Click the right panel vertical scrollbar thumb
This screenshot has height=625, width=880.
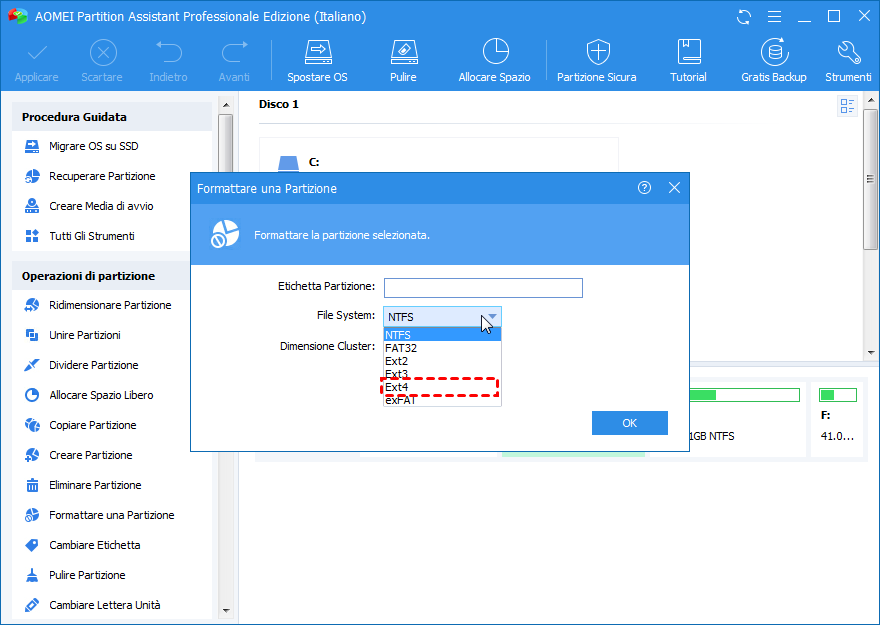click(870, 180)
